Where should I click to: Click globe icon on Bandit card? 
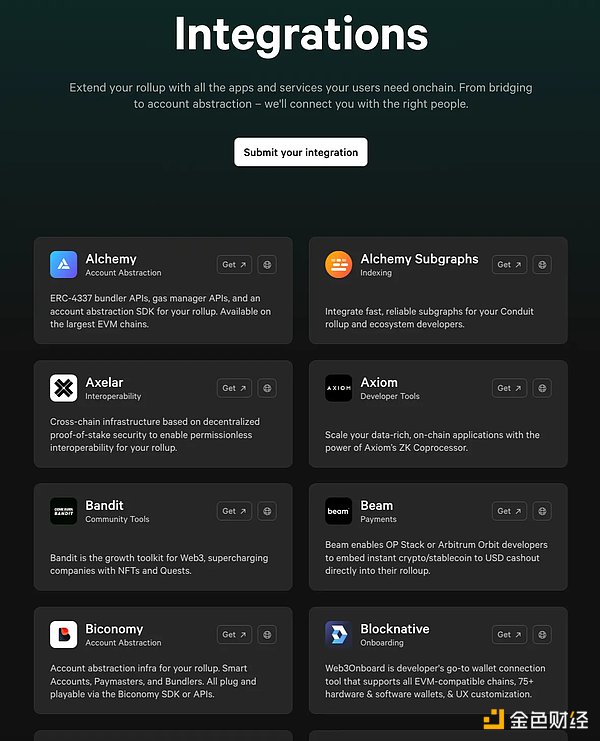pyautogui.click(x=267, y=511)
